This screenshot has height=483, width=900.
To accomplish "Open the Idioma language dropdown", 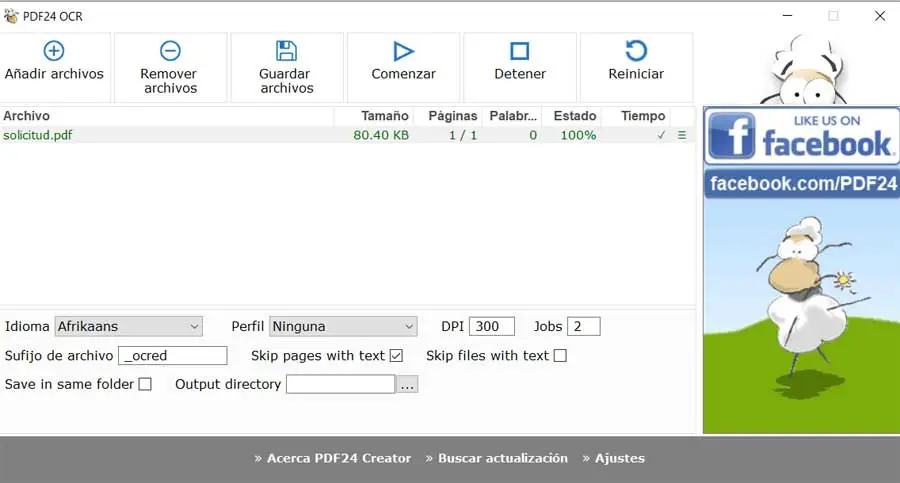I will [128, 326].
